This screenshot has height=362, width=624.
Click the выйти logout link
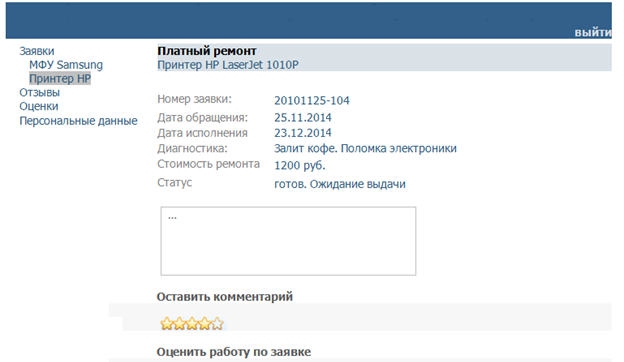coord(593,33)
